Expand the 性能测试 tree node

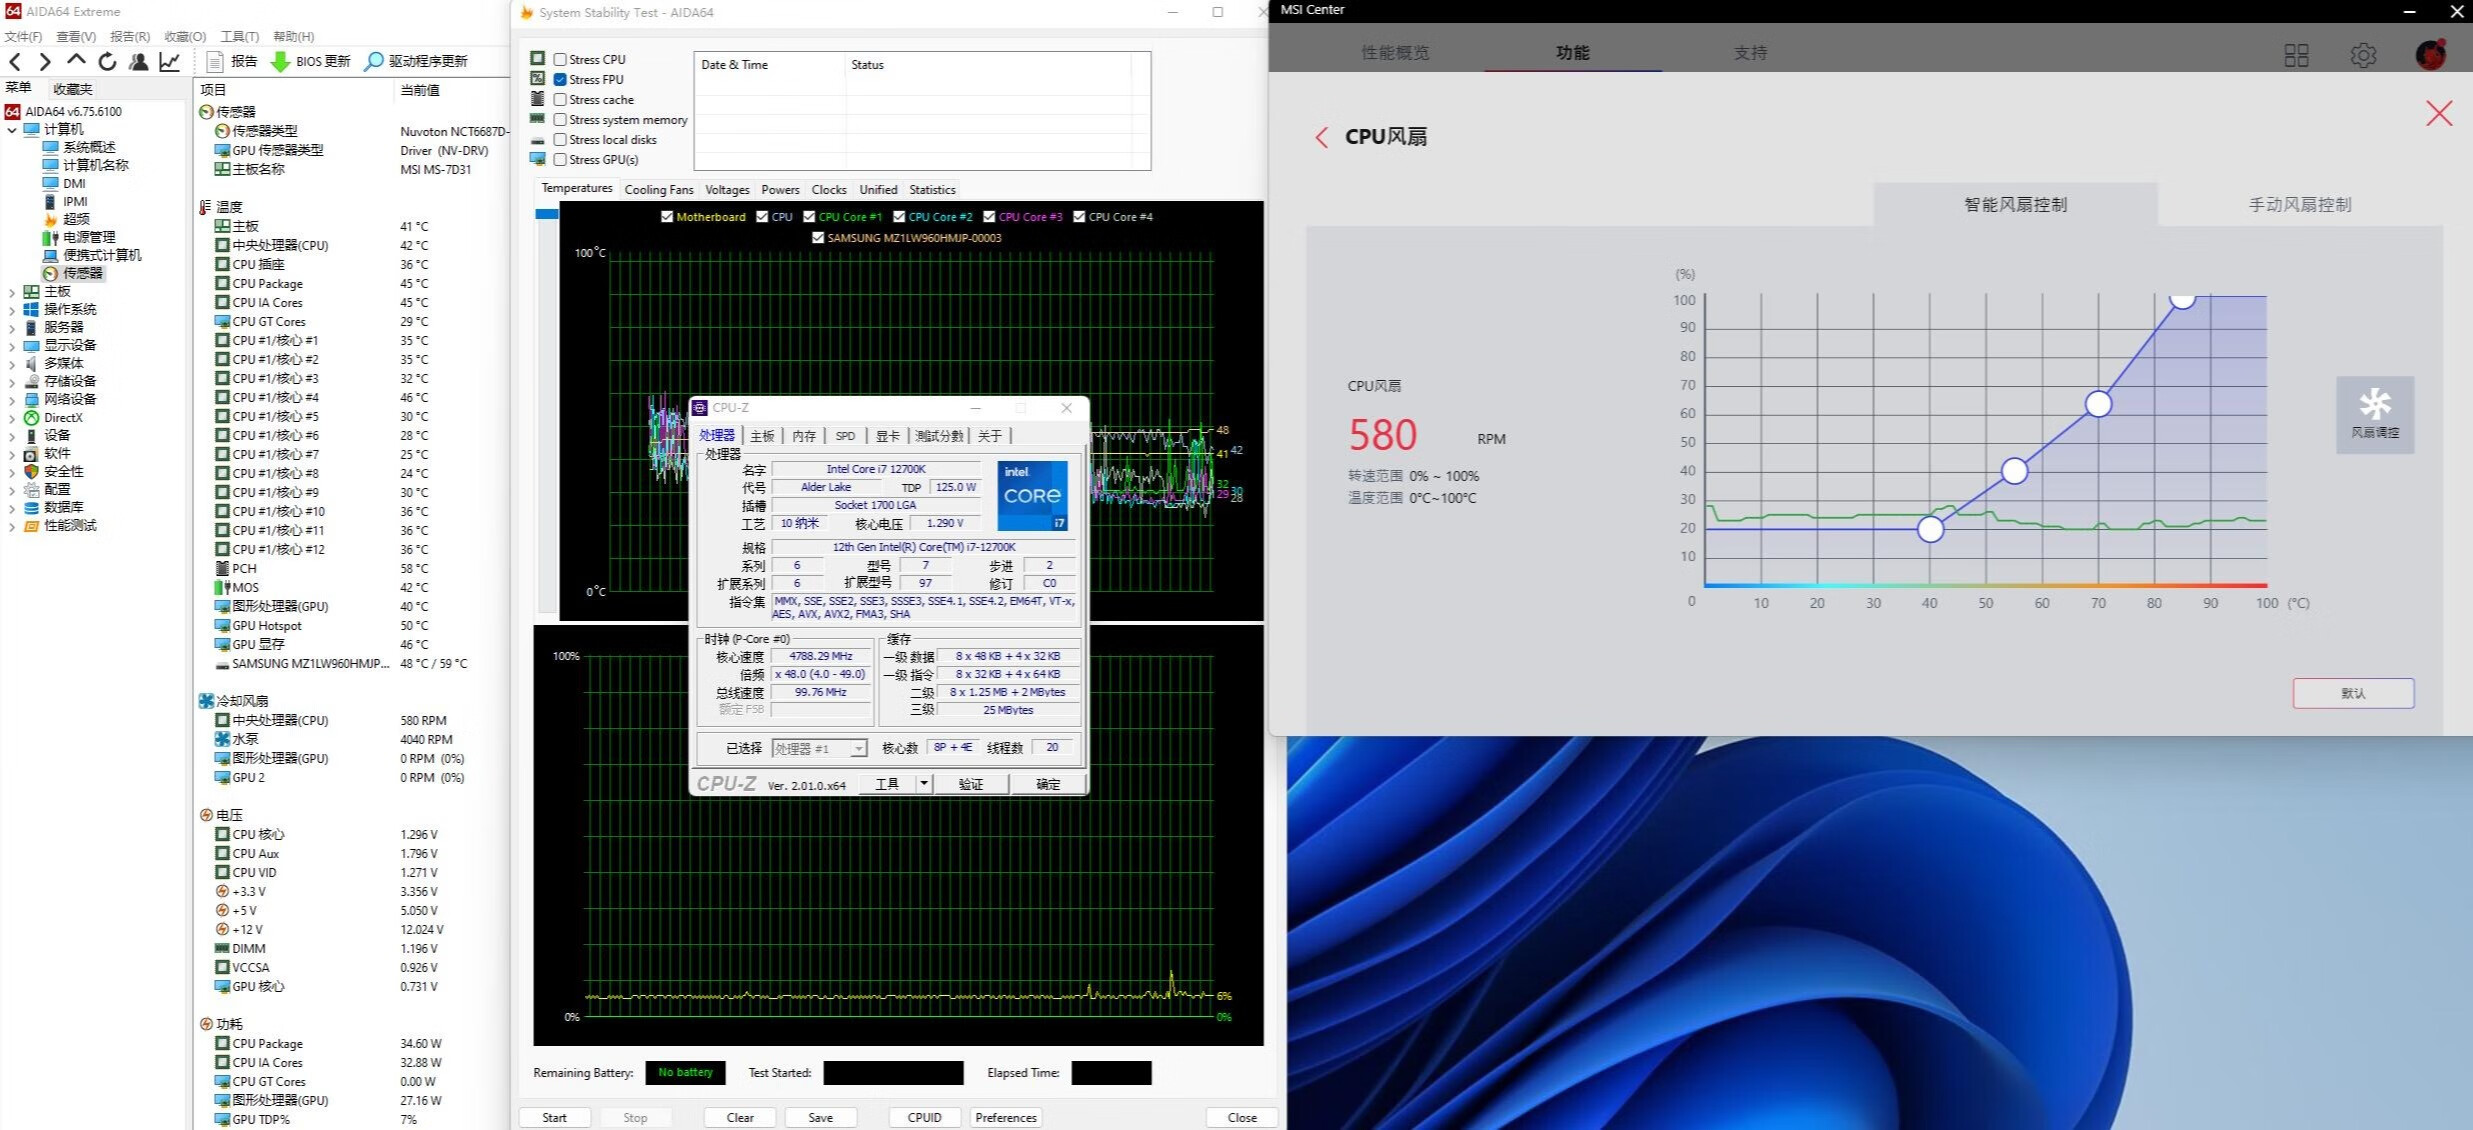click(12, 526)
